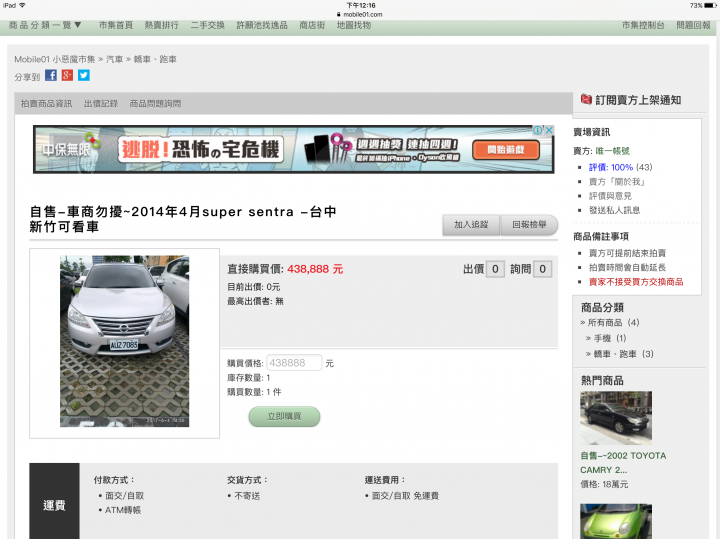This screenshot has height=539, width=720.
Task: Open 問題回報 in top bar
Action: click(x=693, y=25)
